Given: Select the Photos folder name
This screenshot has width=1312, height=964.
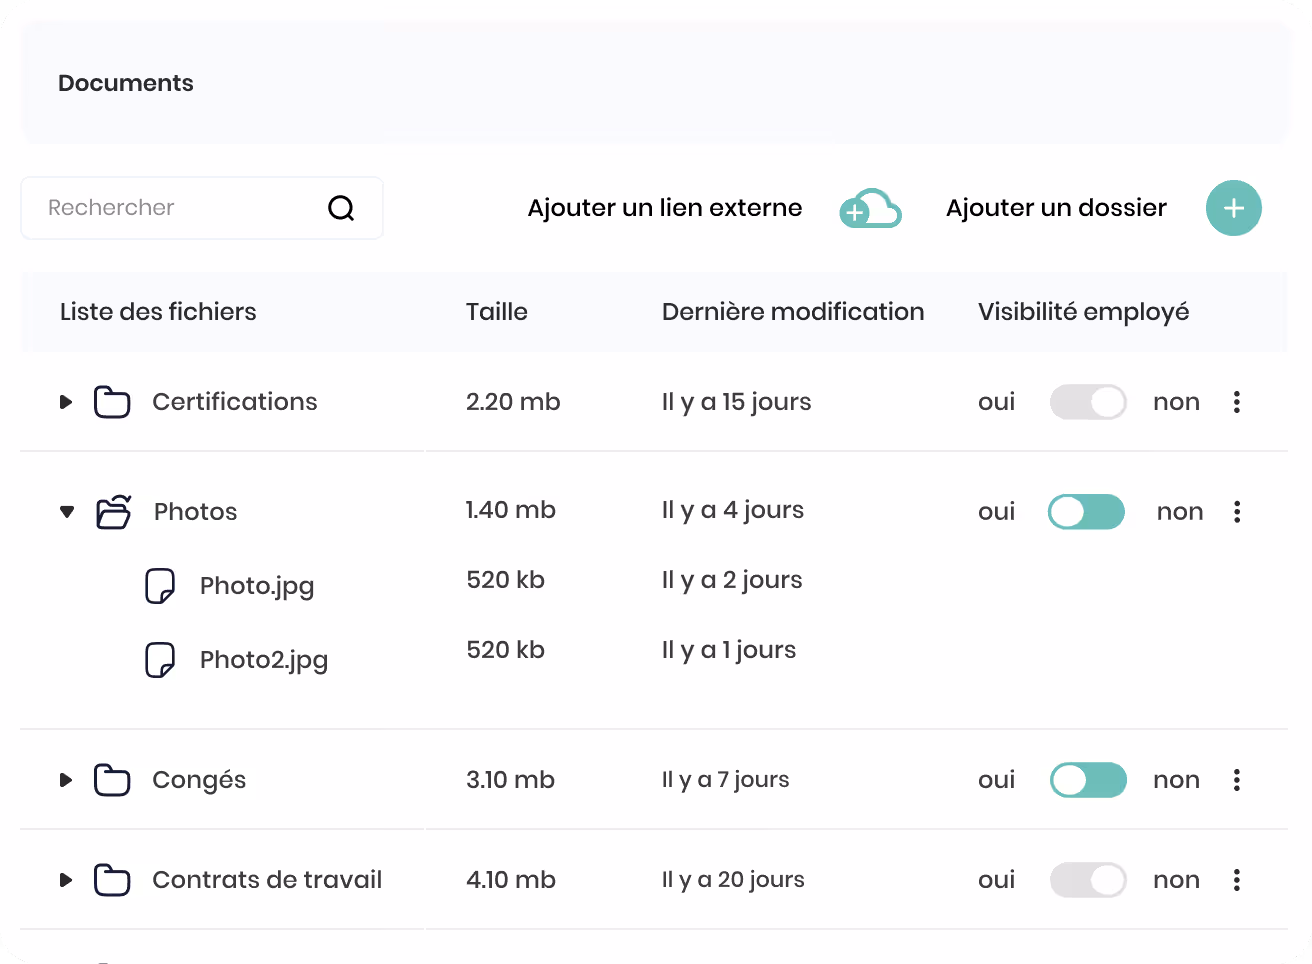Looking at the screenshot, I should [196, 512].
